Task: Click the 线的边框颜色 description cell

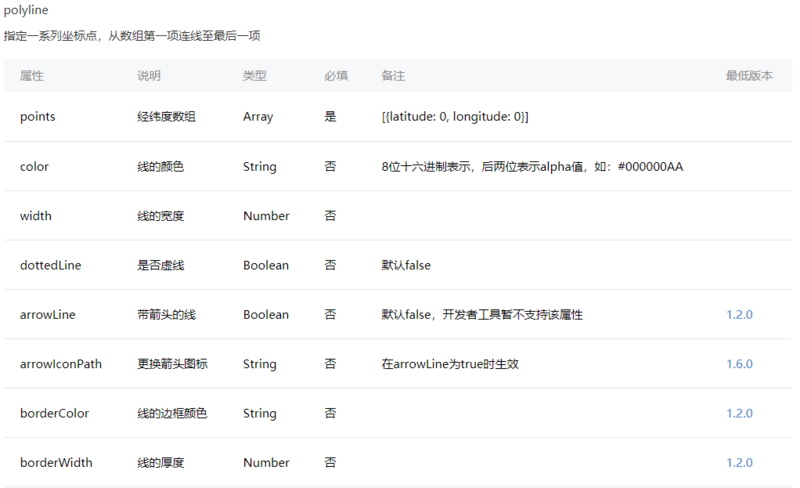Action: 172,413
